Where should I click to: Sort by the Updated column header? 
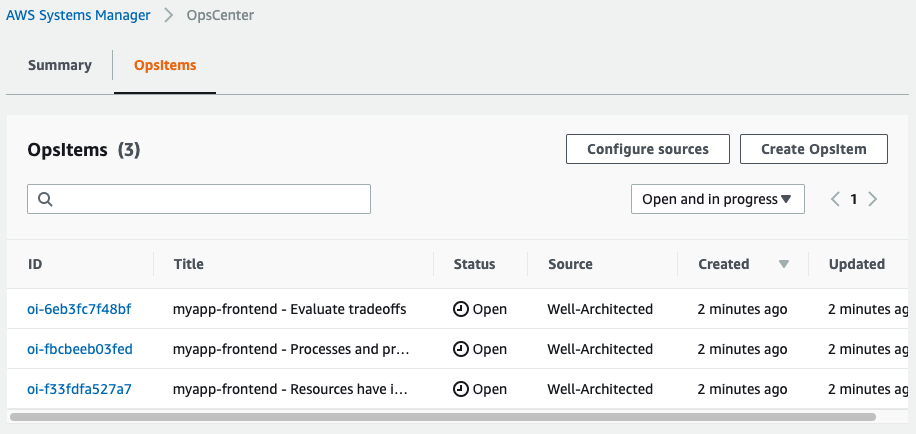(x=856, y=264)
